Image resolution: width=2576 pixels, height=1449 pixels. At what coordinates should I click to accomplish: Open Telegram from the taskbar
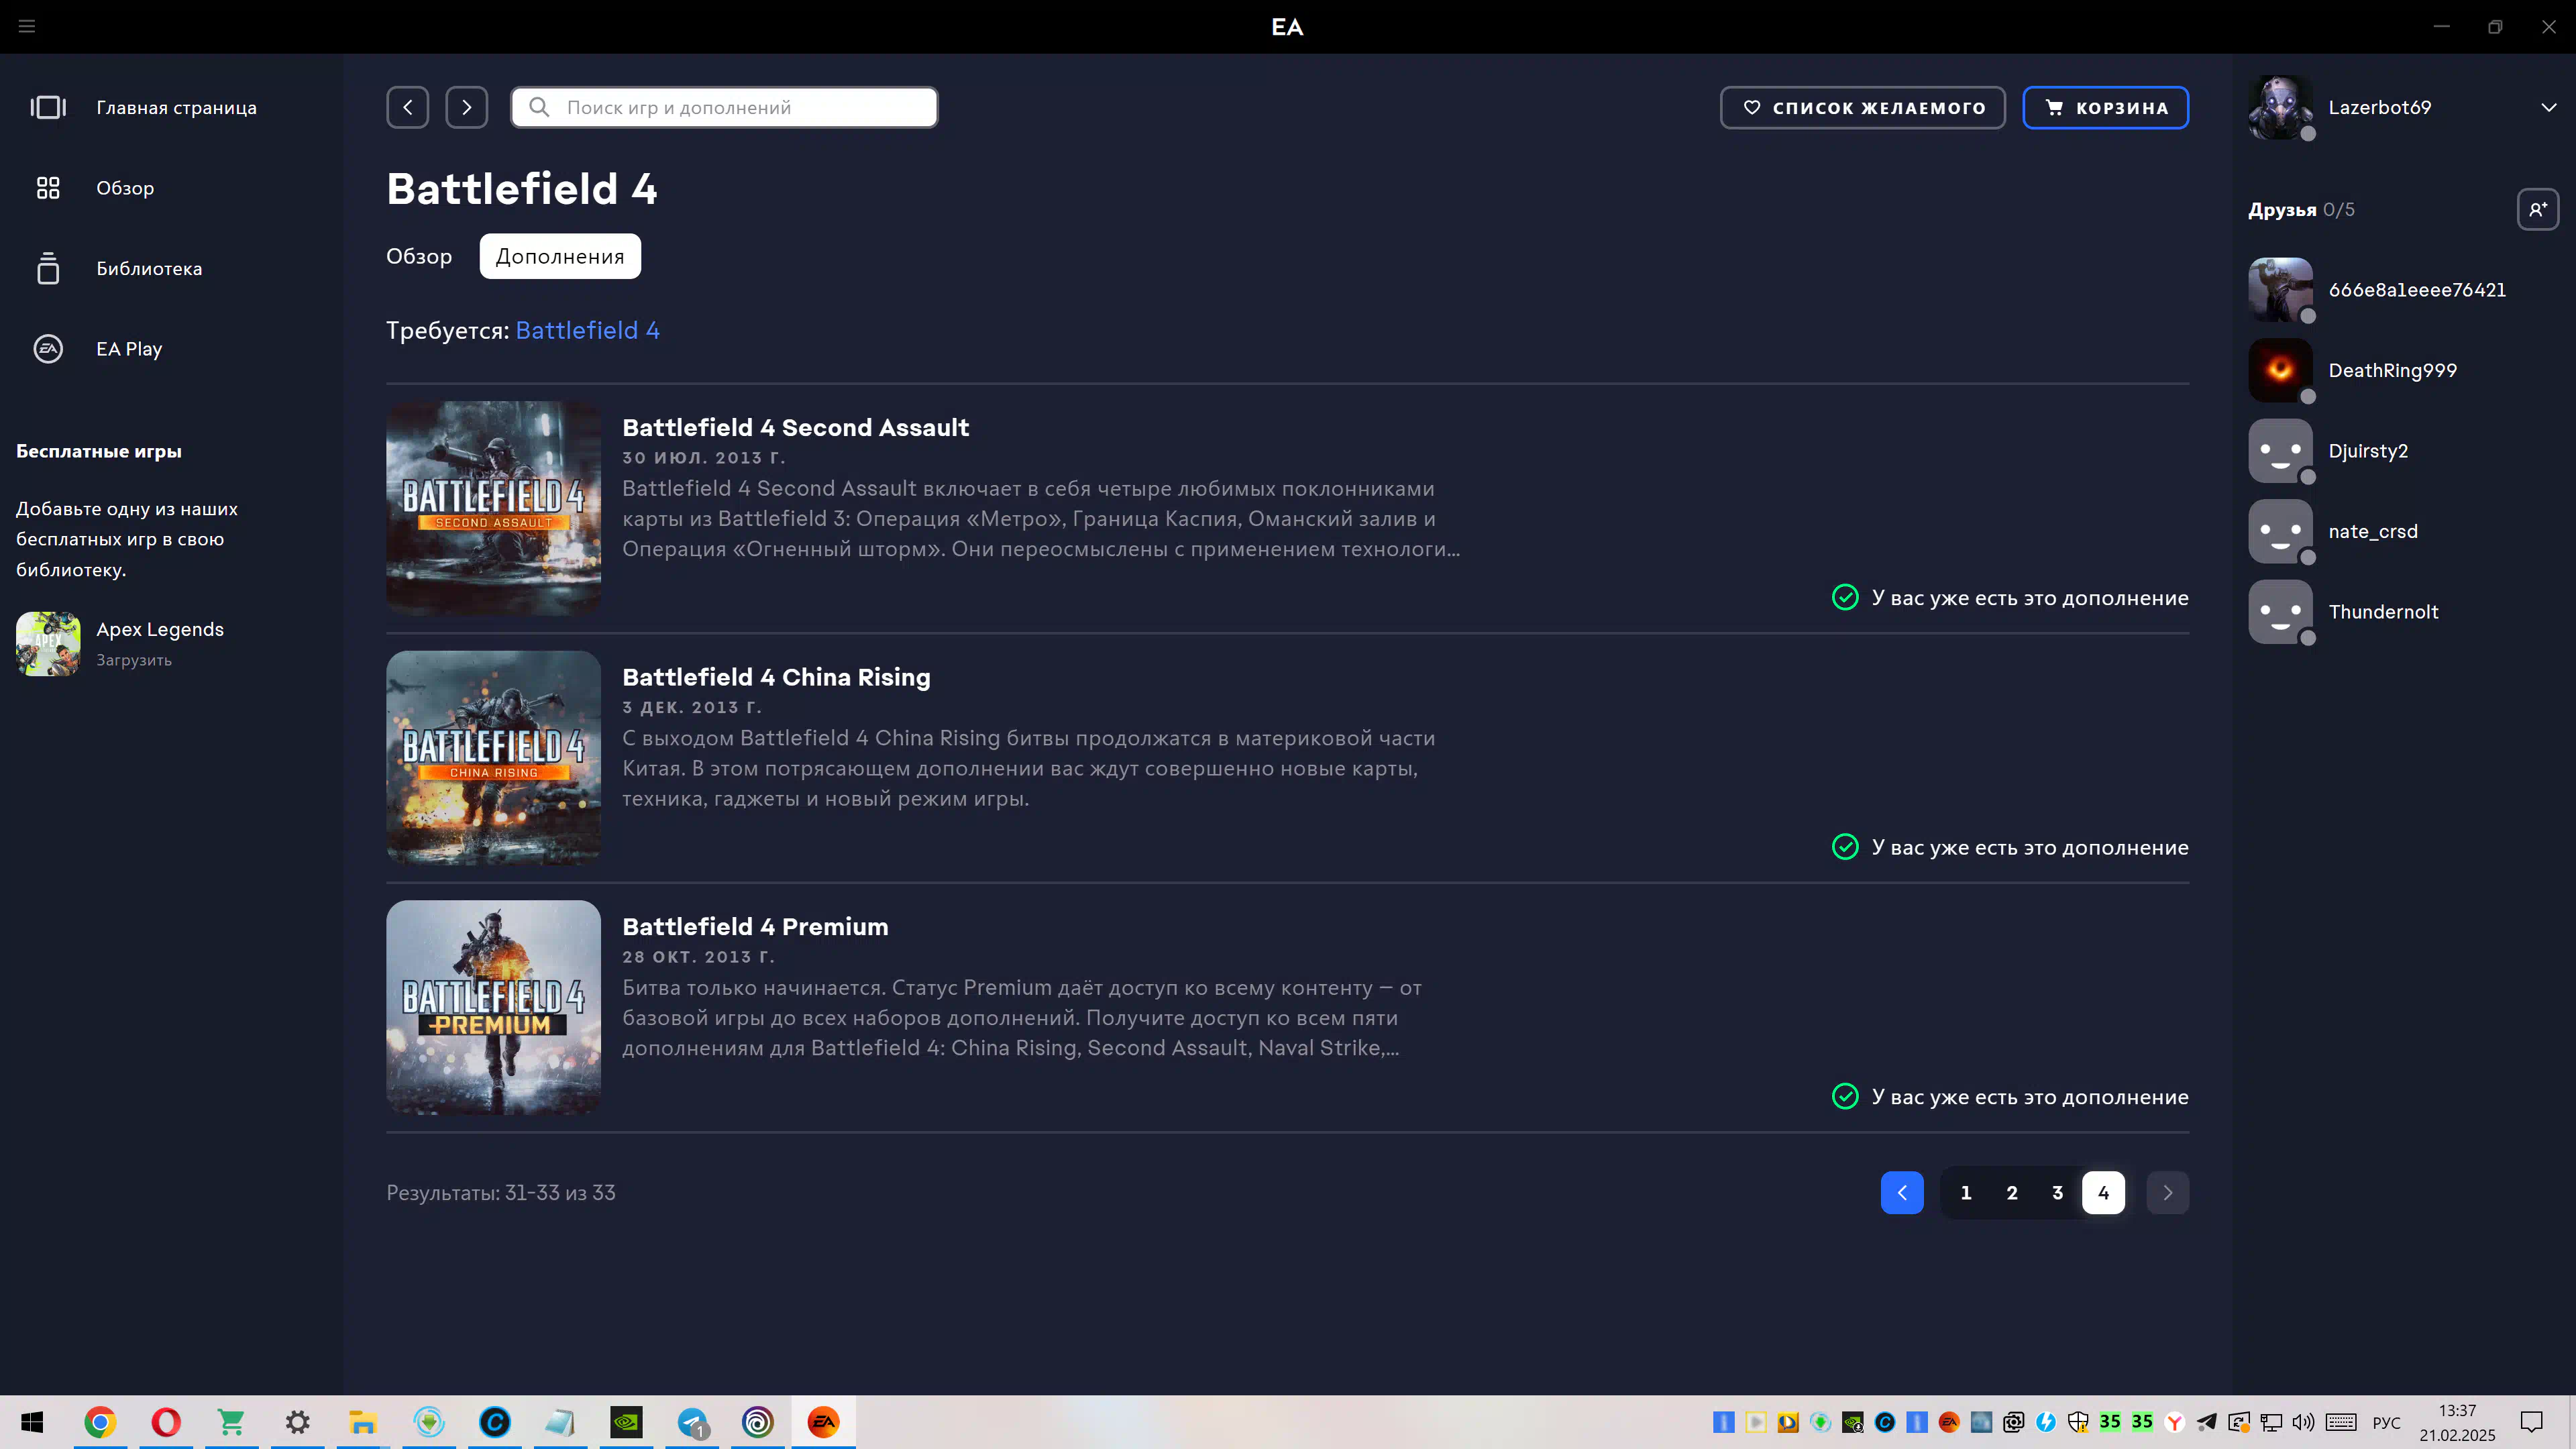pyautogui.click(x=692, y=1422)
